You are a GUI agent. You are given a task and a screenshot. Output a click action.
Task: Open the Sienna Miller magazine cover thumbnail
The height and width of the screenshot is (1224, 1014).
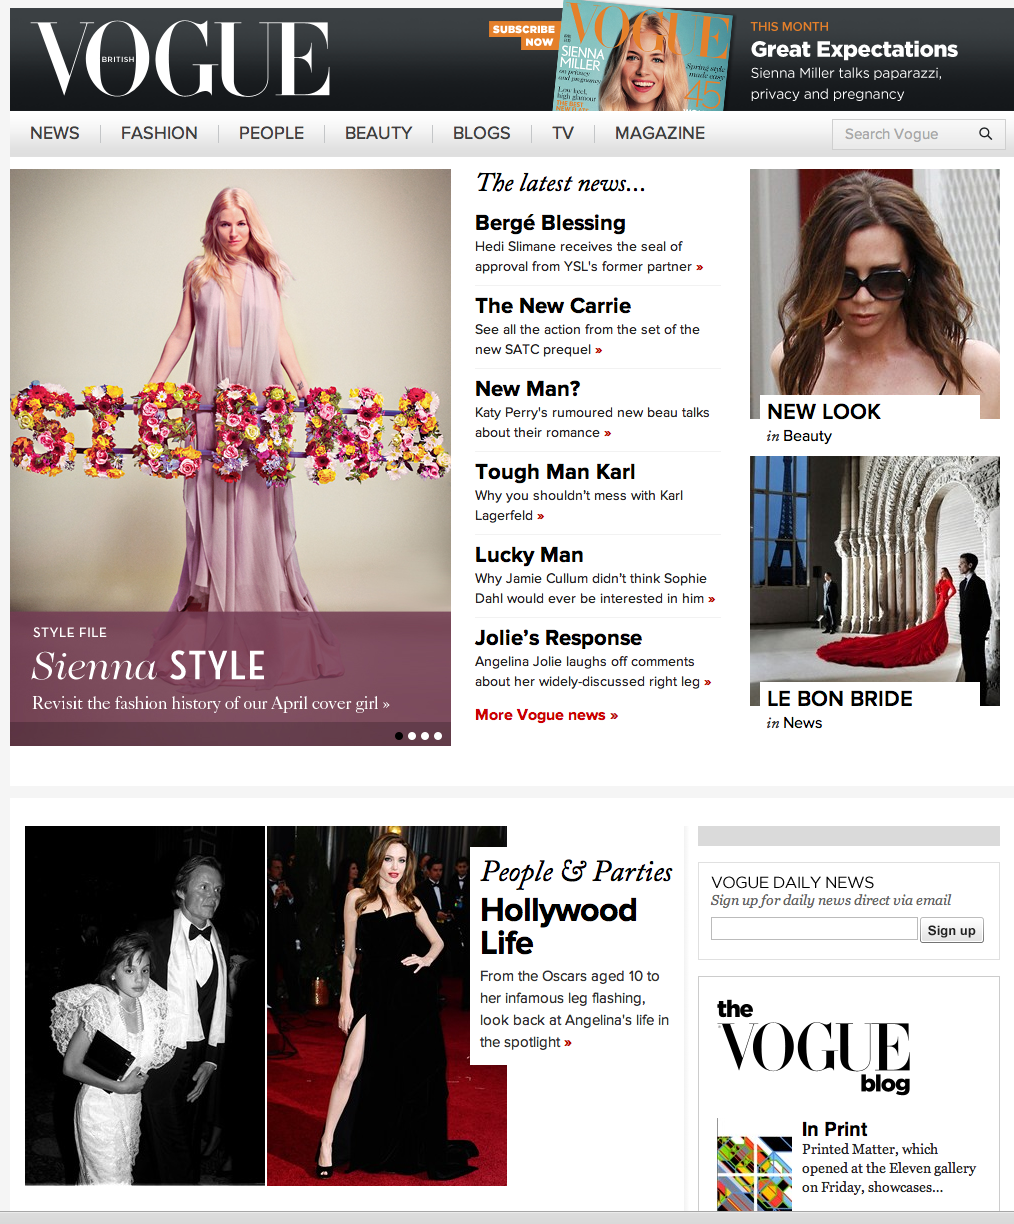[x=643, y=55]
